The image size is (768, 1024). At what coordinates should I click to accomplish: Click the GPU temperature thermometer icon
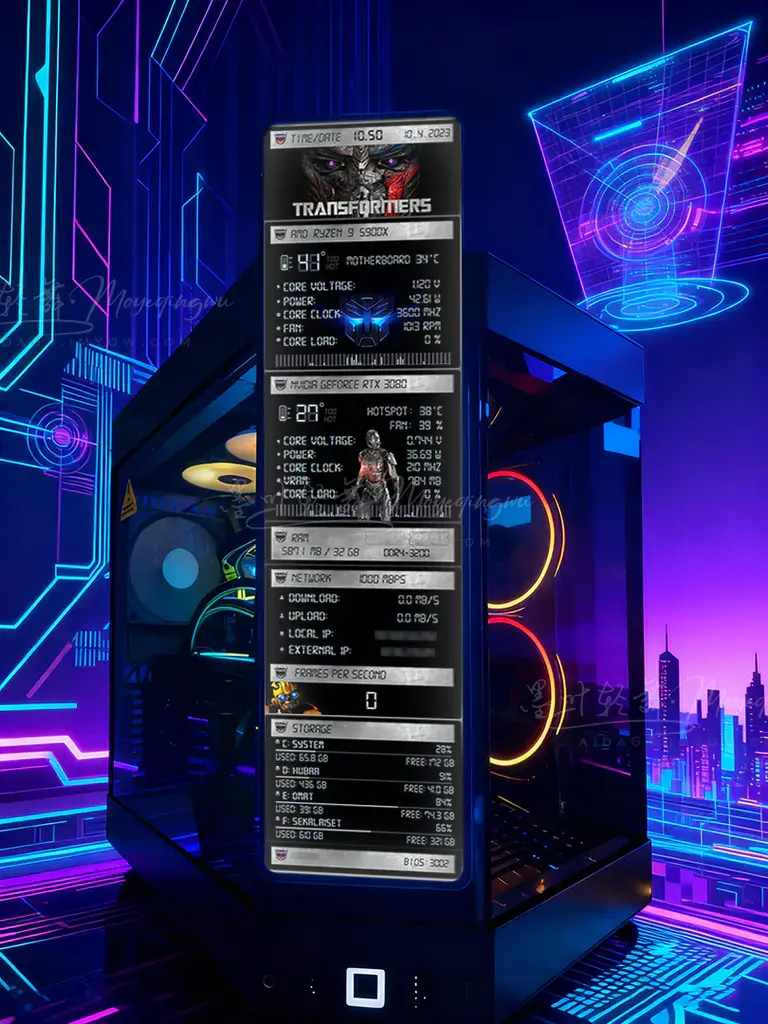click(285, 413)
